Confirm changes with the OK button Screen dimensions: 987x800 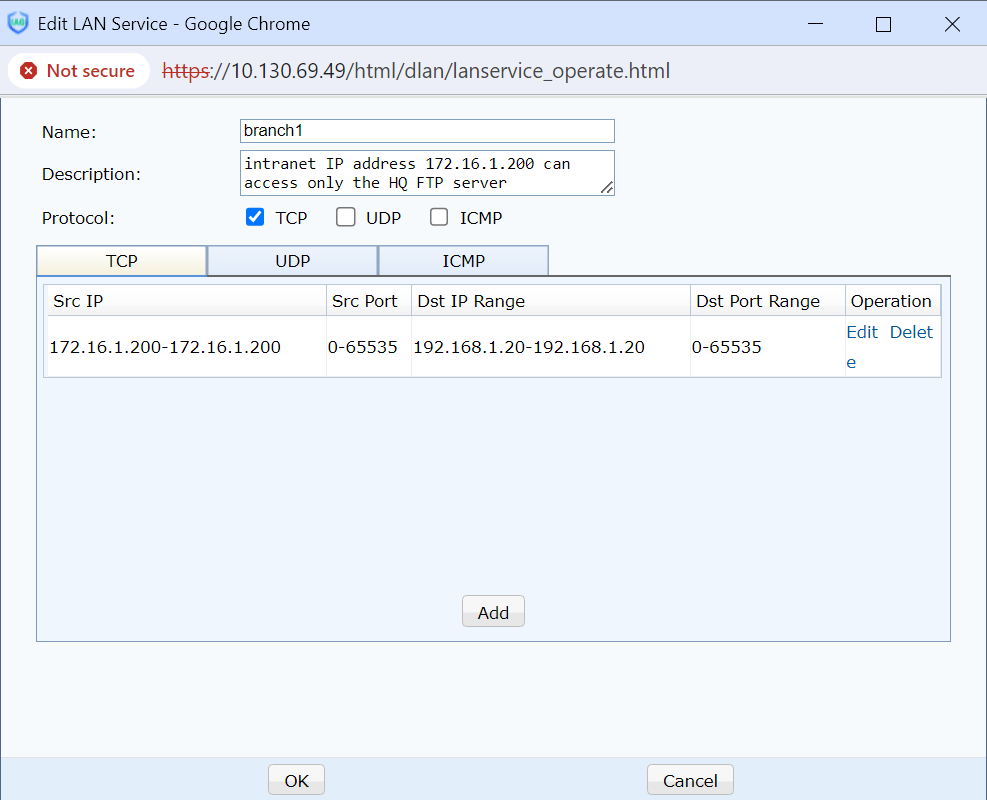pos(296,780)
